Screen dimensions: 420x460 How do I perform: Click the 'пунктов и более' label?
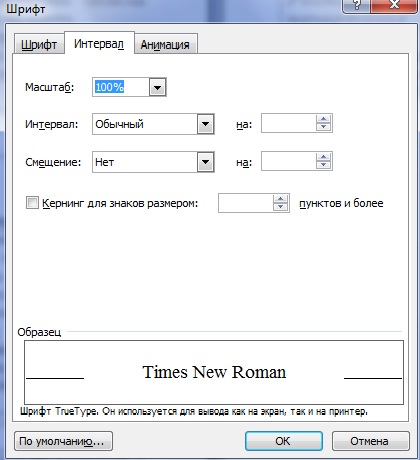341,203
